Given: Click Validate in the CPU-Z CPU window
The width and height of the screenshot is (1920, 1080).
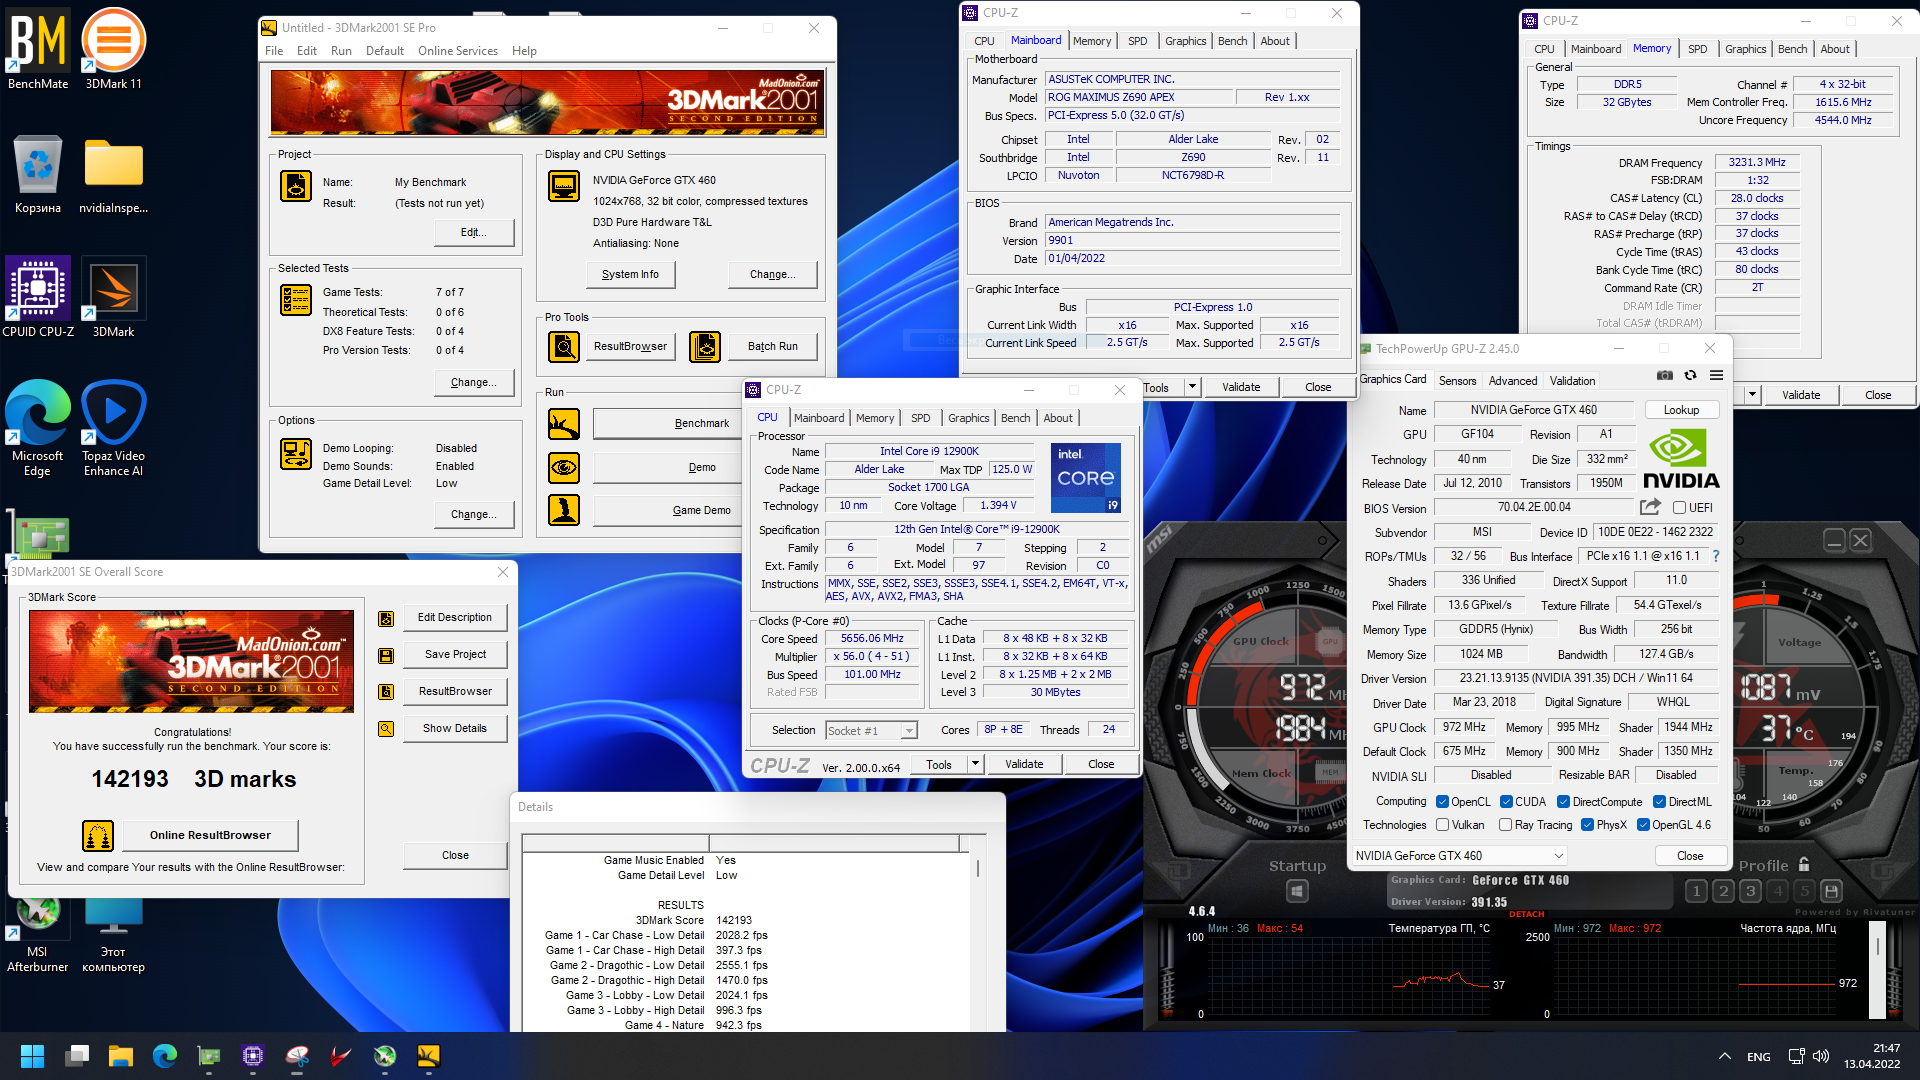Looking at the screenshot, I should coord(1024,764).
